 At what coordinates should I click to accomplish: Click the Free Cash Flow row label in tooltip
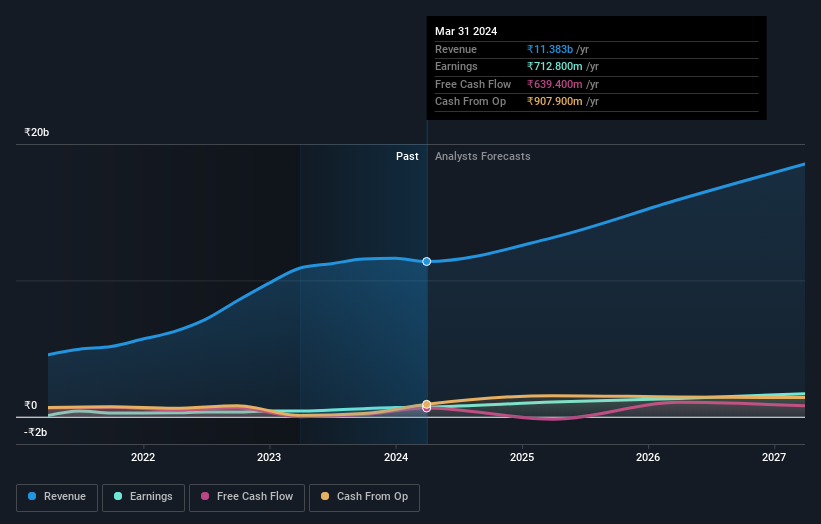tap(473, 84)
